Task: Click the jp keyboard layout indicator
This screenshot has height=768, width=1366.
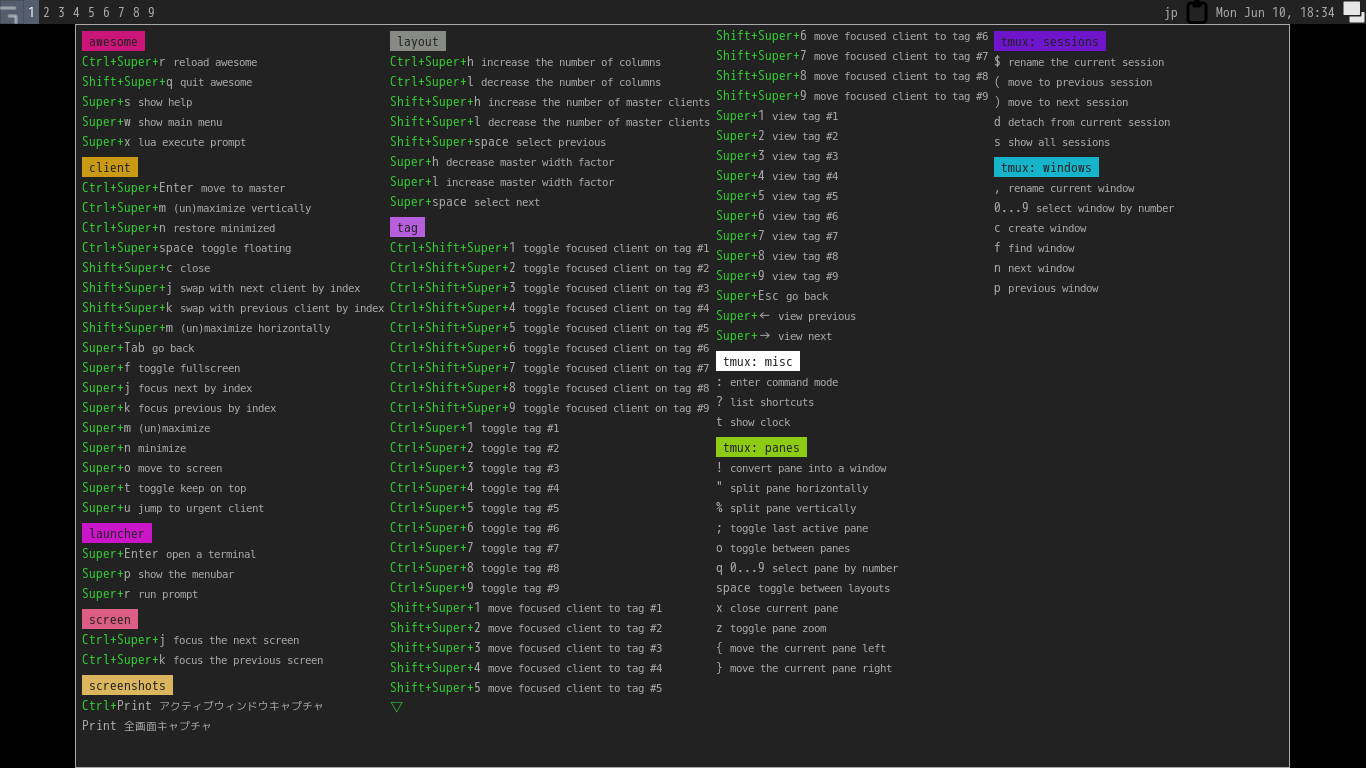Action: [x=1171, y=12]
